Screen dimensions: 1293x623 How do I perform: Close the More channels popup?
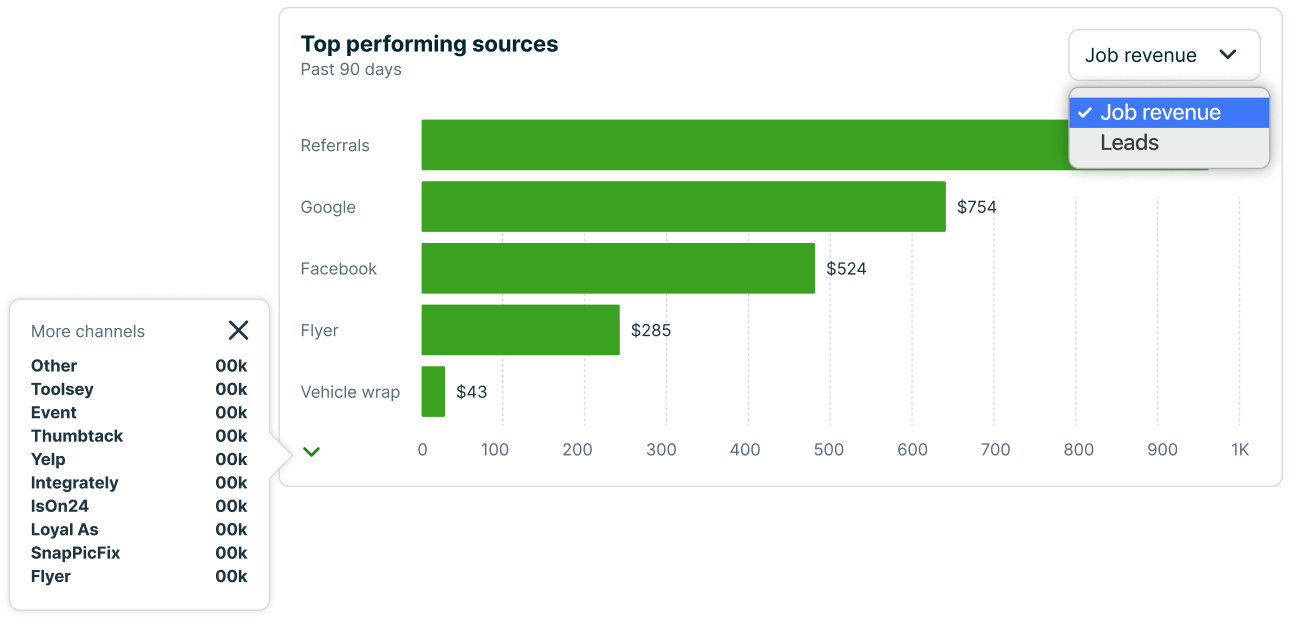[238, 330]
